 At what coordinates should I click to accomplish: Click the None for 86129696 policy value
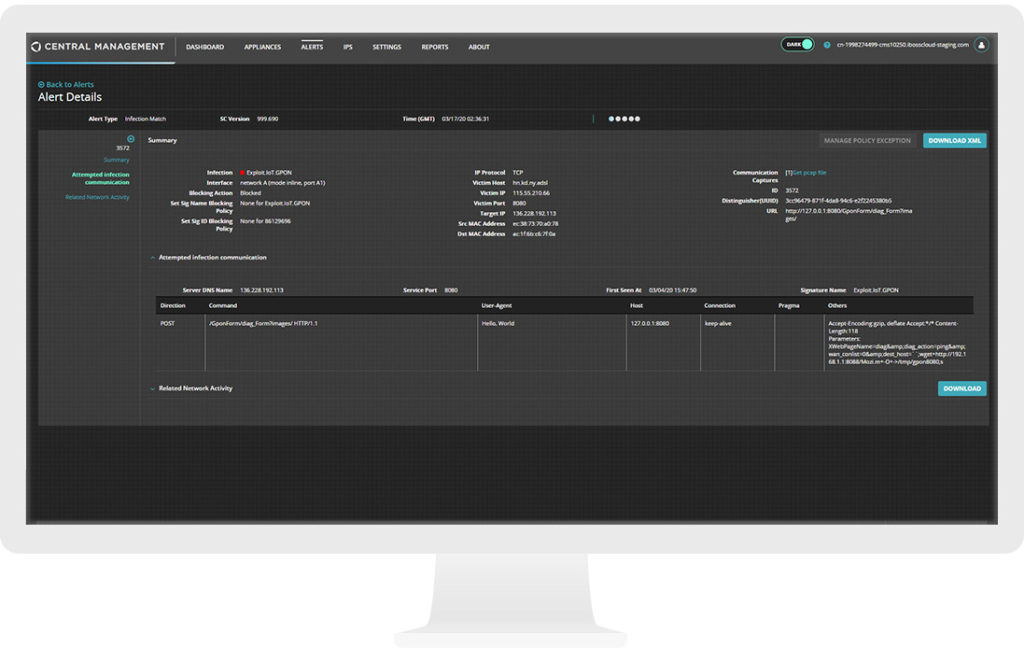click(265, 221)
